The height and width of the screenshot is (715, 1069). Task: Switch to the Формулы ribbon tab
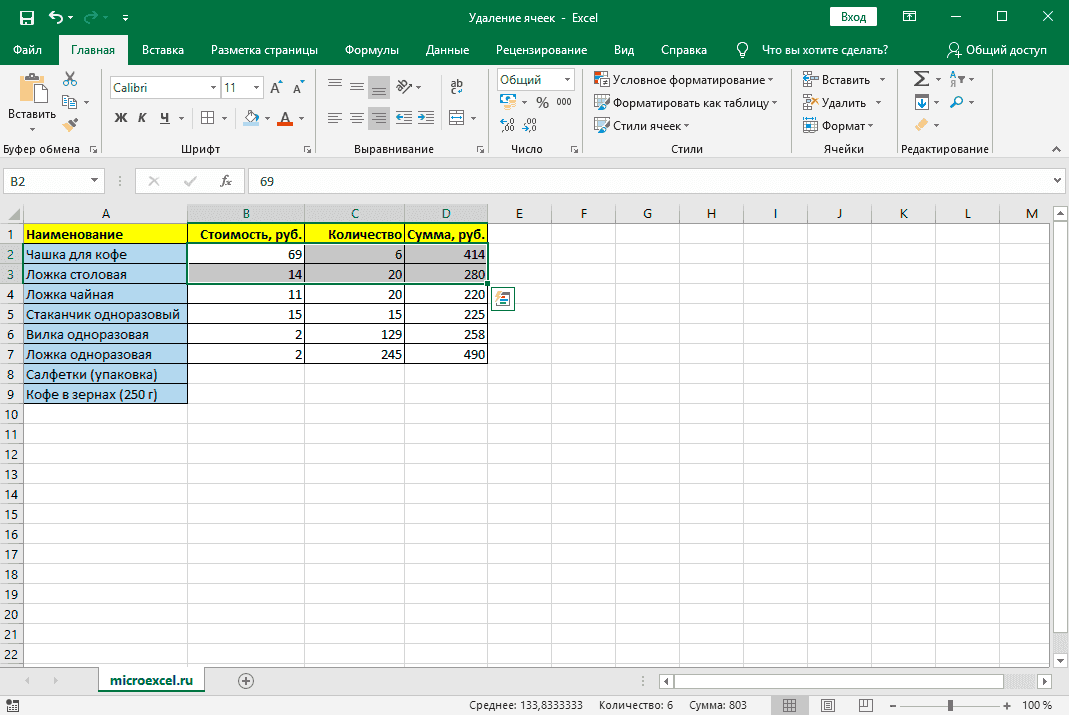click(x=371, y=50)
